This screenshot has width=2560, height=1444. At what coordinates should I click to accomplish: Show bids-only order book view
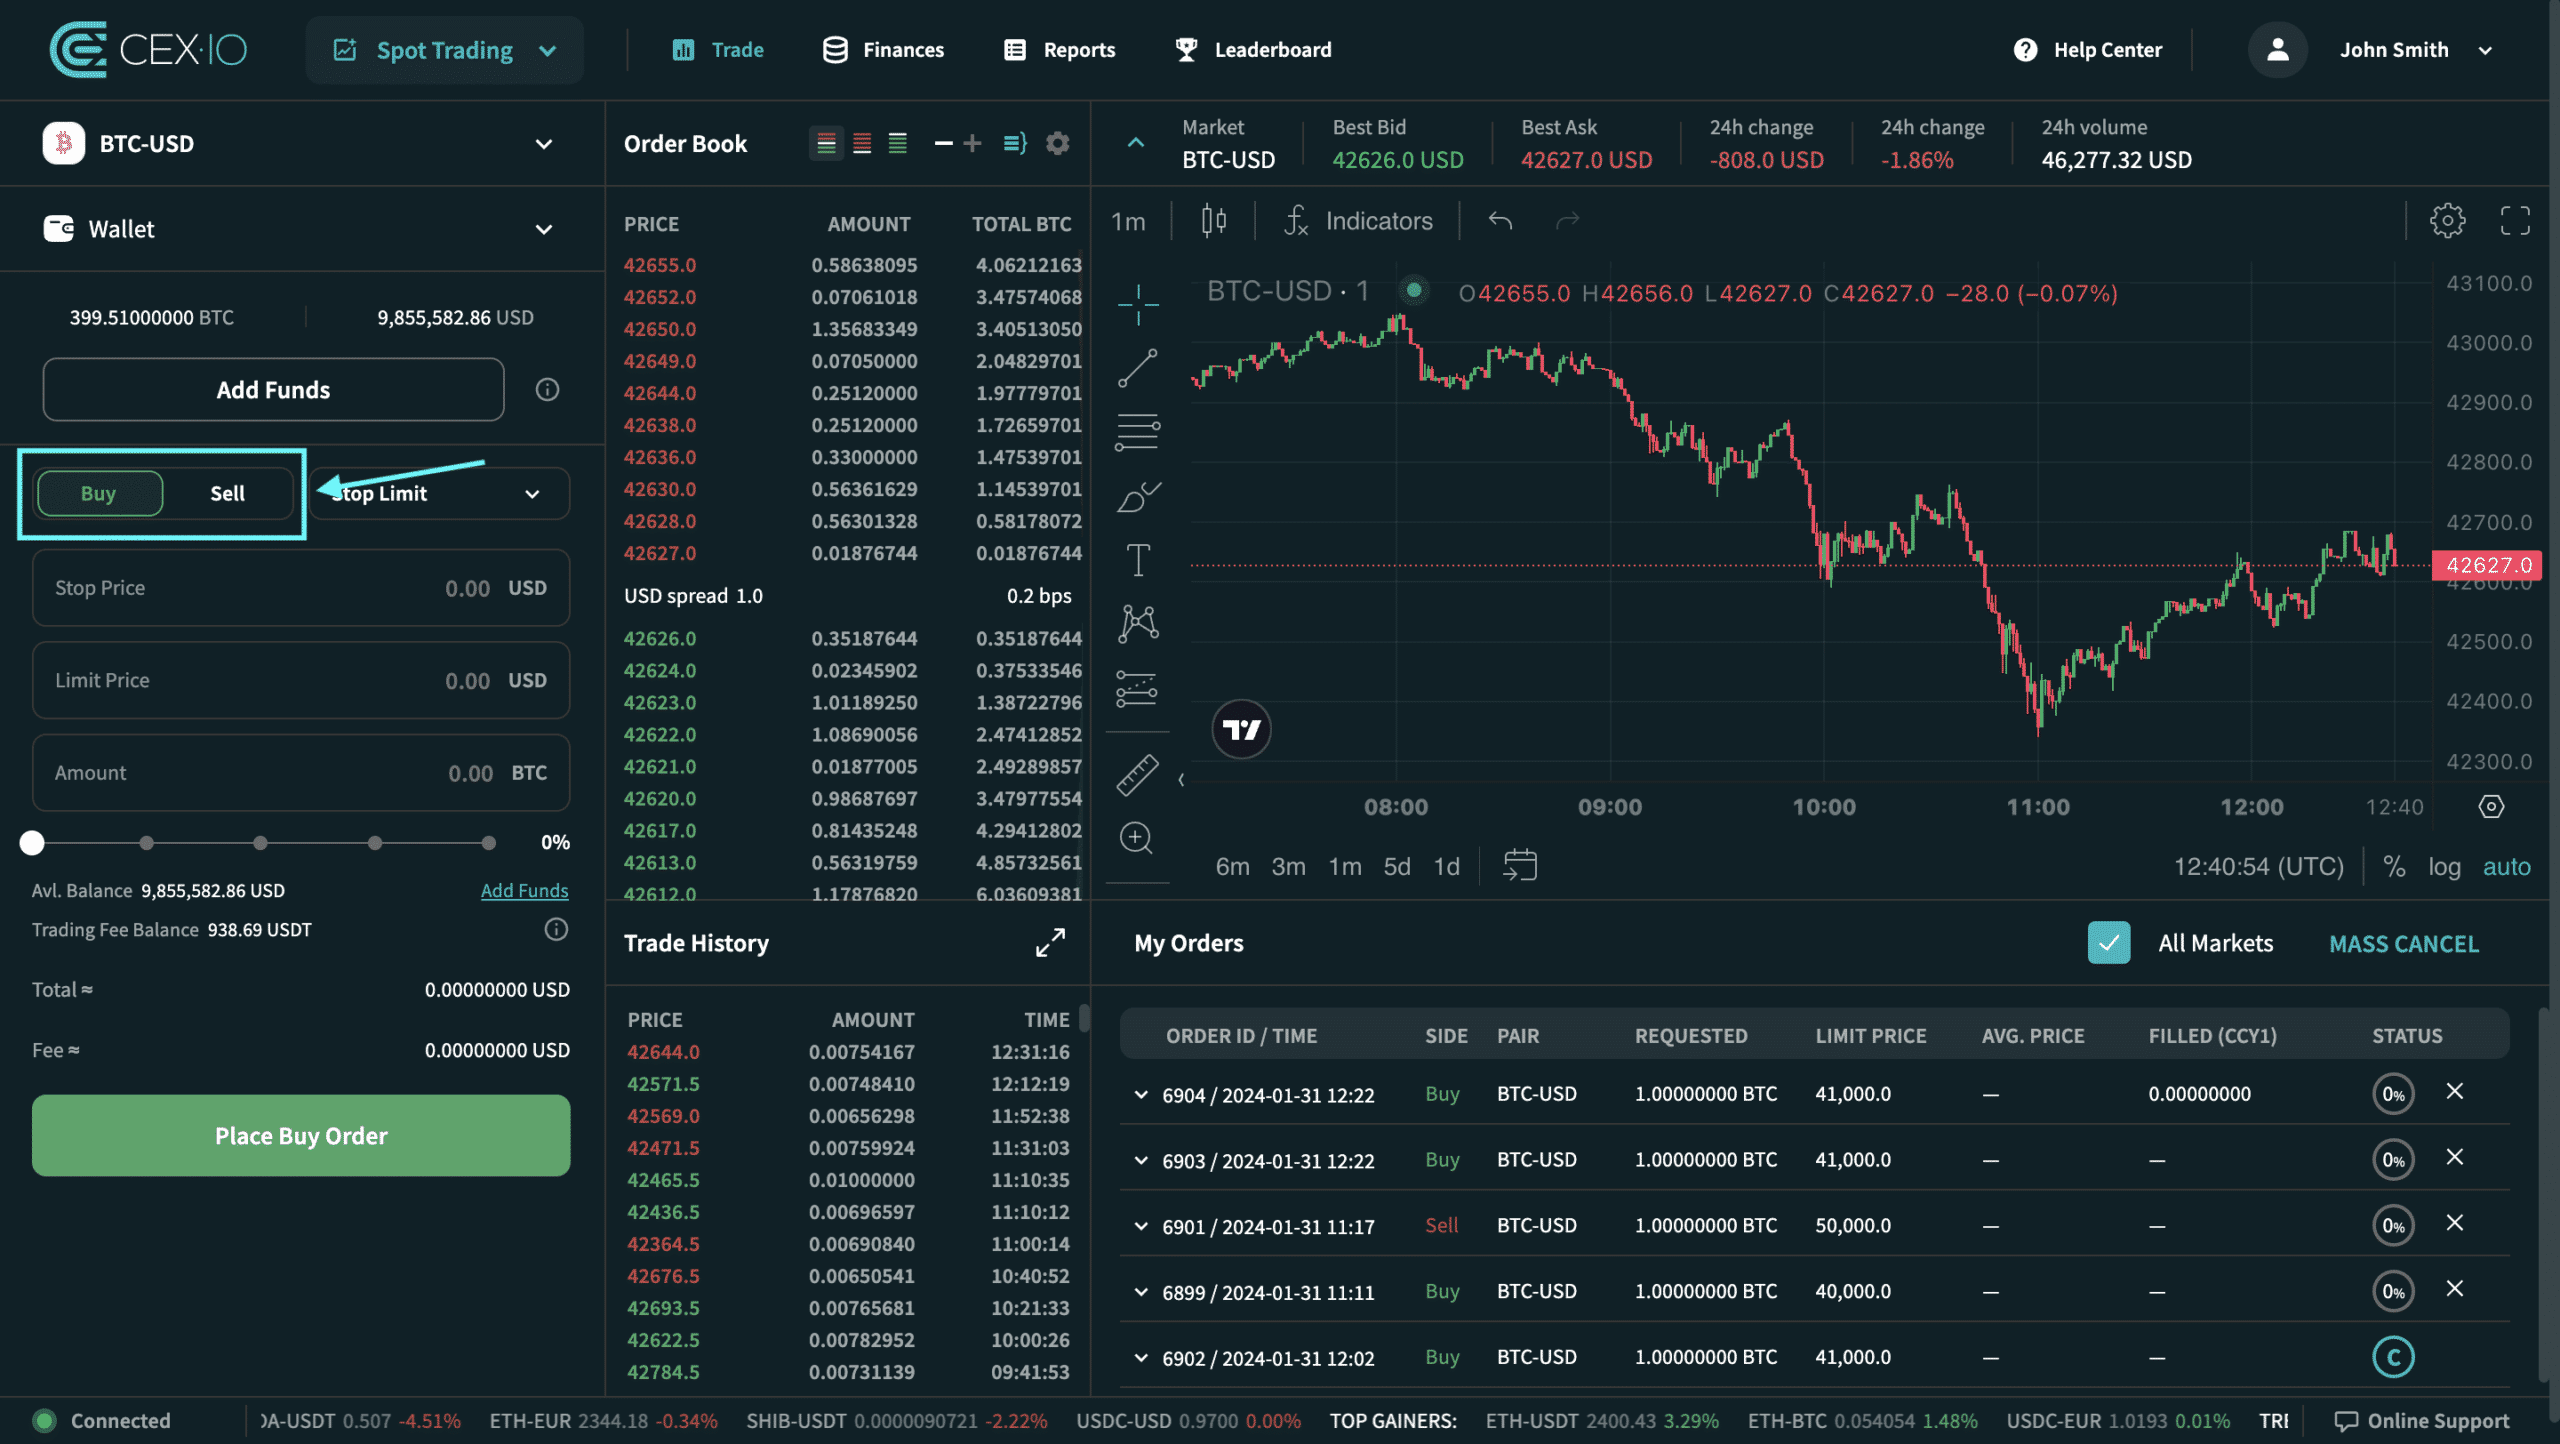pyautogui.click(x=898, y=144)
